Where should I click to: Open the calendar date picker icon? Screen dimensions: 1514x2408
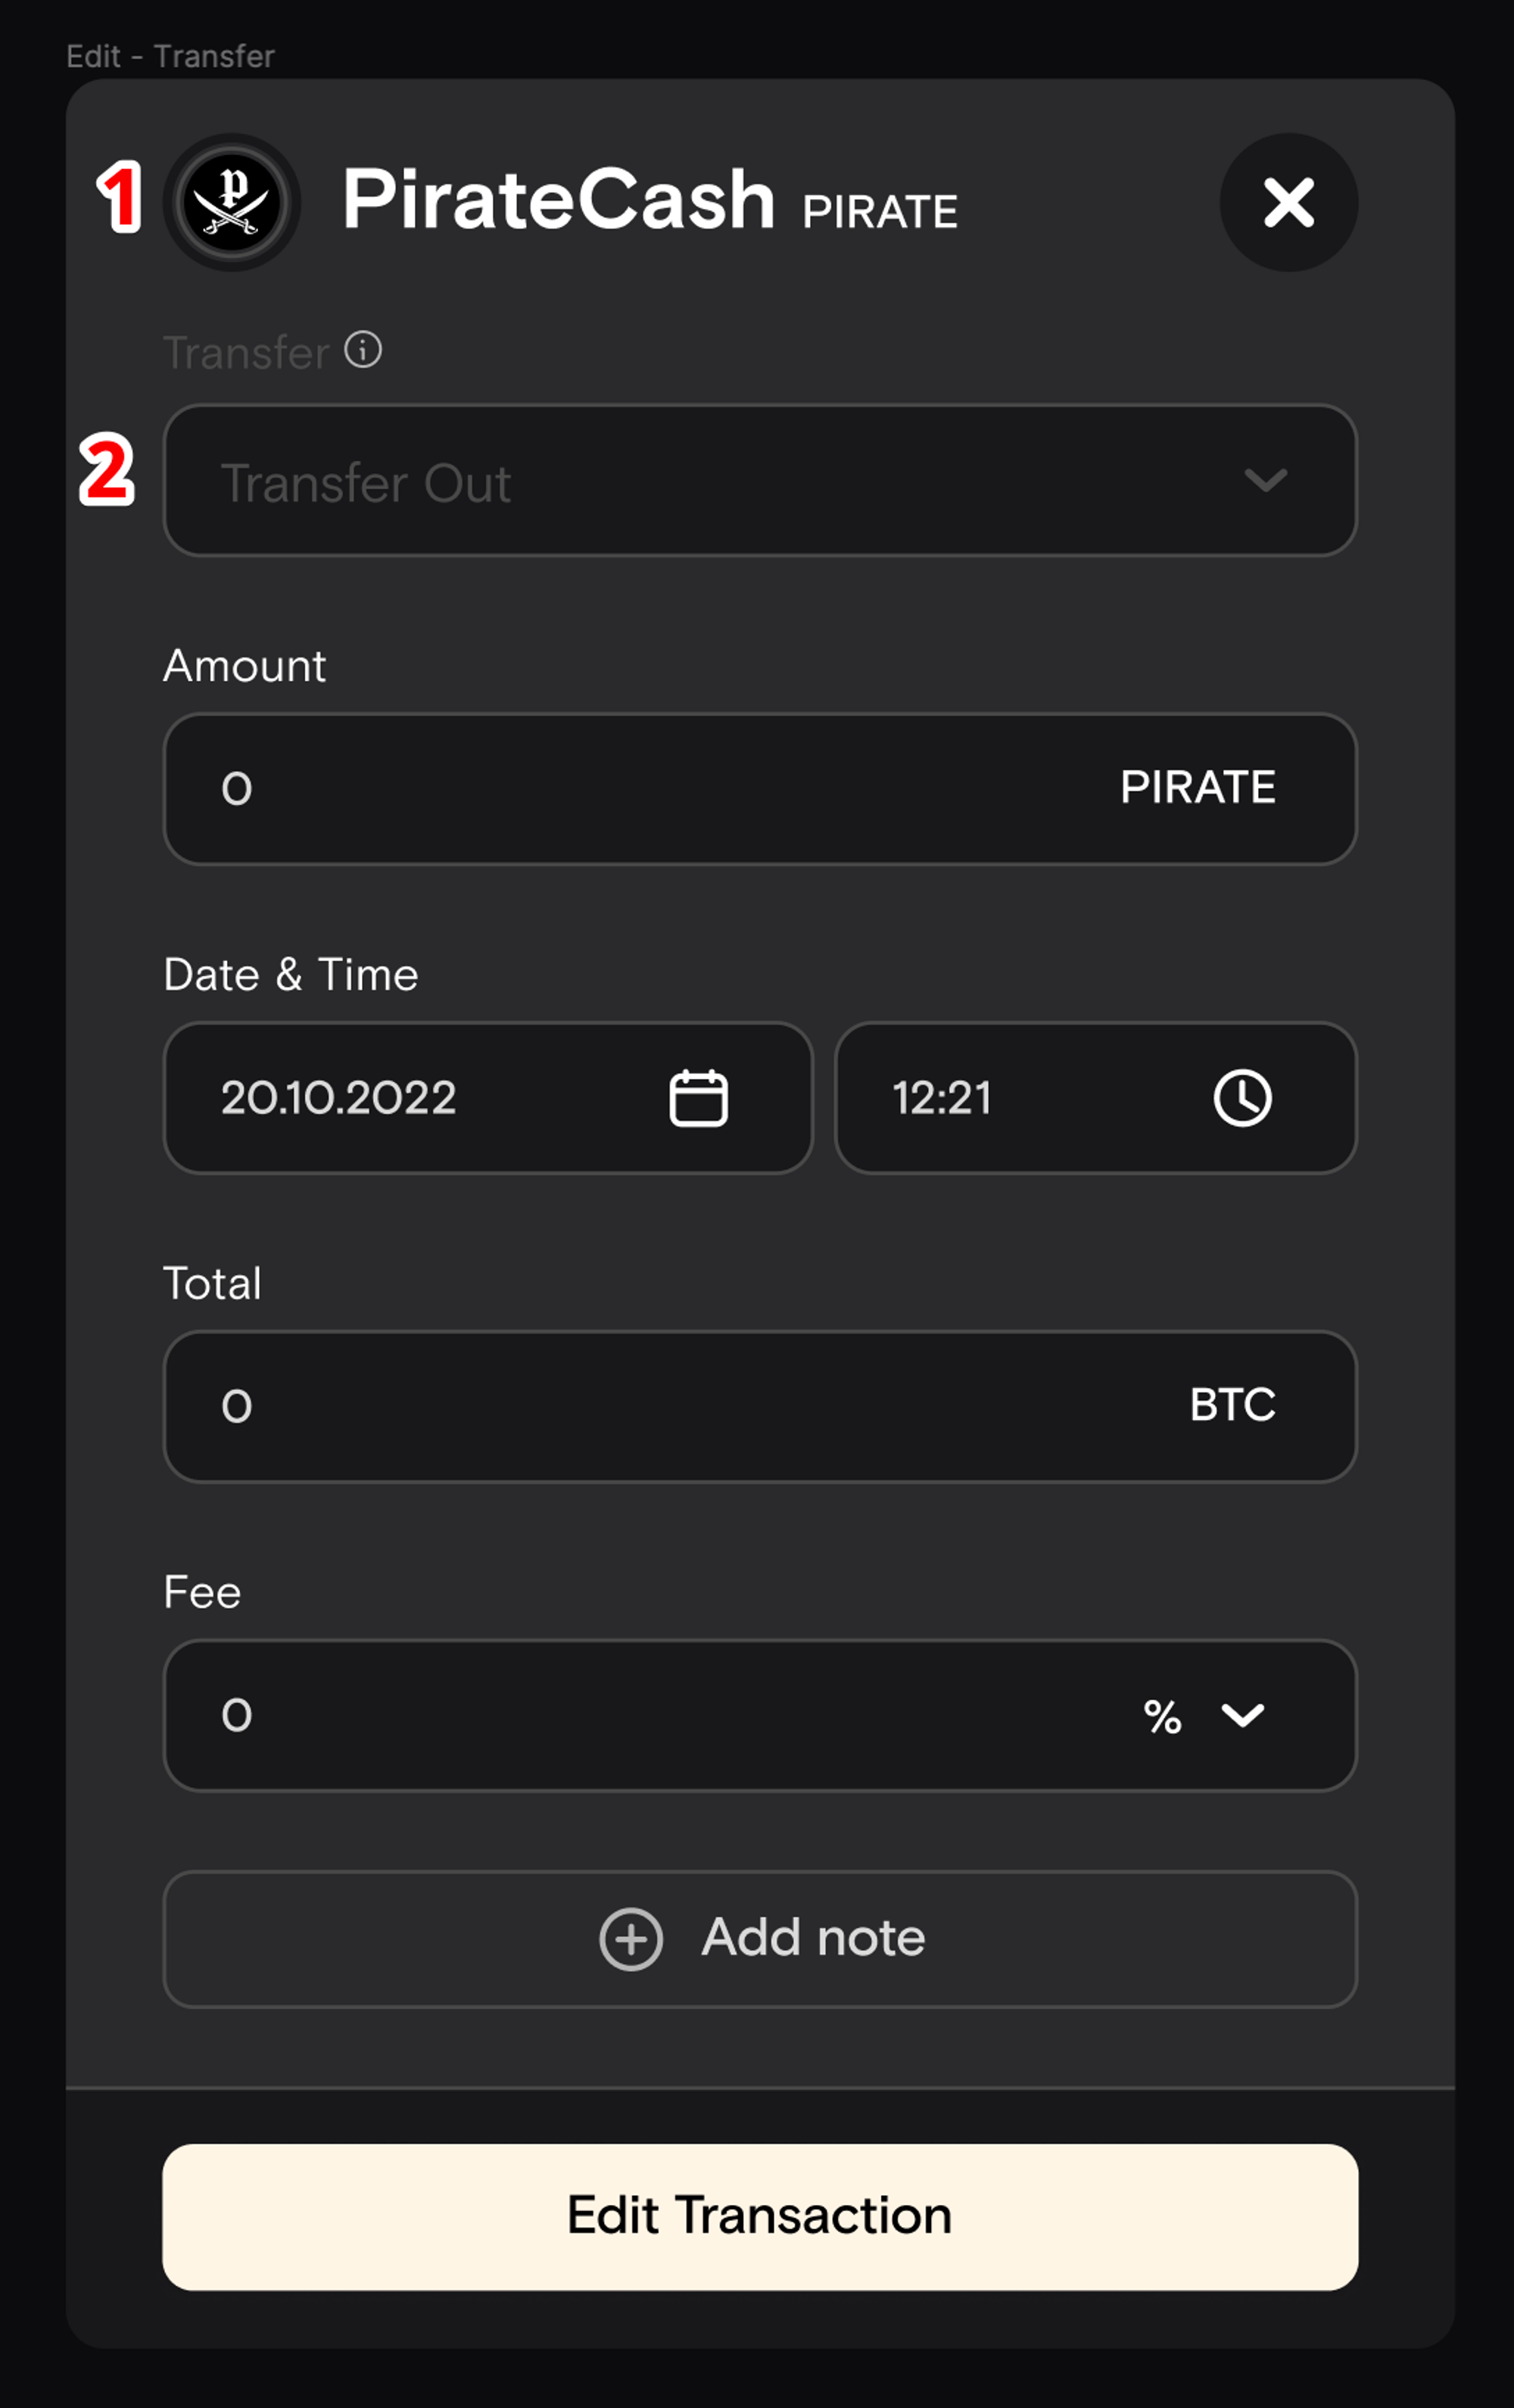coord(698,1098)
